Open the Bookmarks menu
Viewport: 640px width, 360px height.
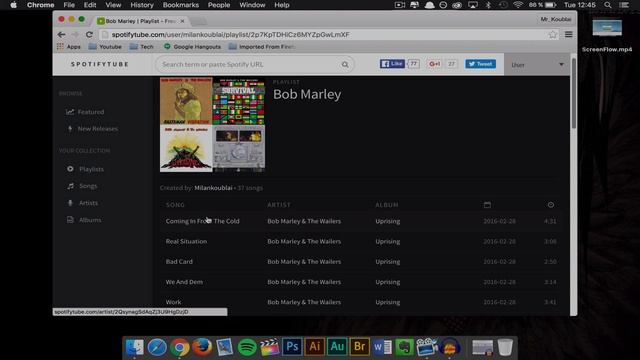181,5
